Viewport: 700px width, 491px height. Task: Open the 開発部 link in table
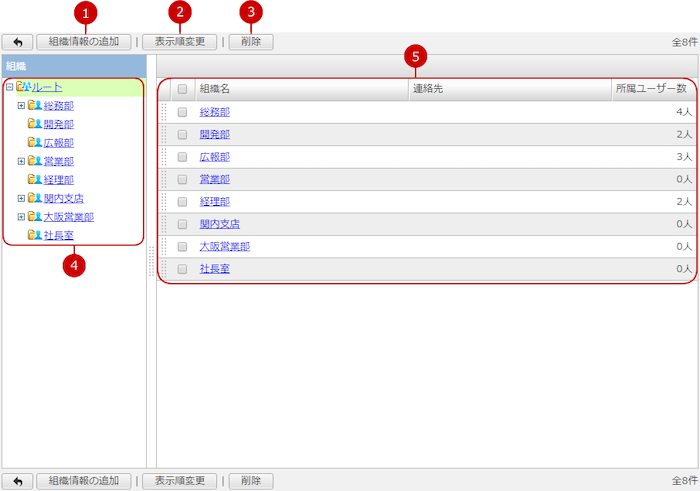click(214, 134)
